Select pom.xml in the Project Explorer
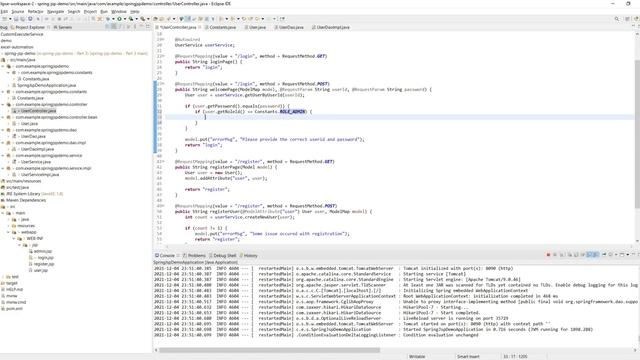The height and width of the screenshot is (360, 640). [14, 309]
